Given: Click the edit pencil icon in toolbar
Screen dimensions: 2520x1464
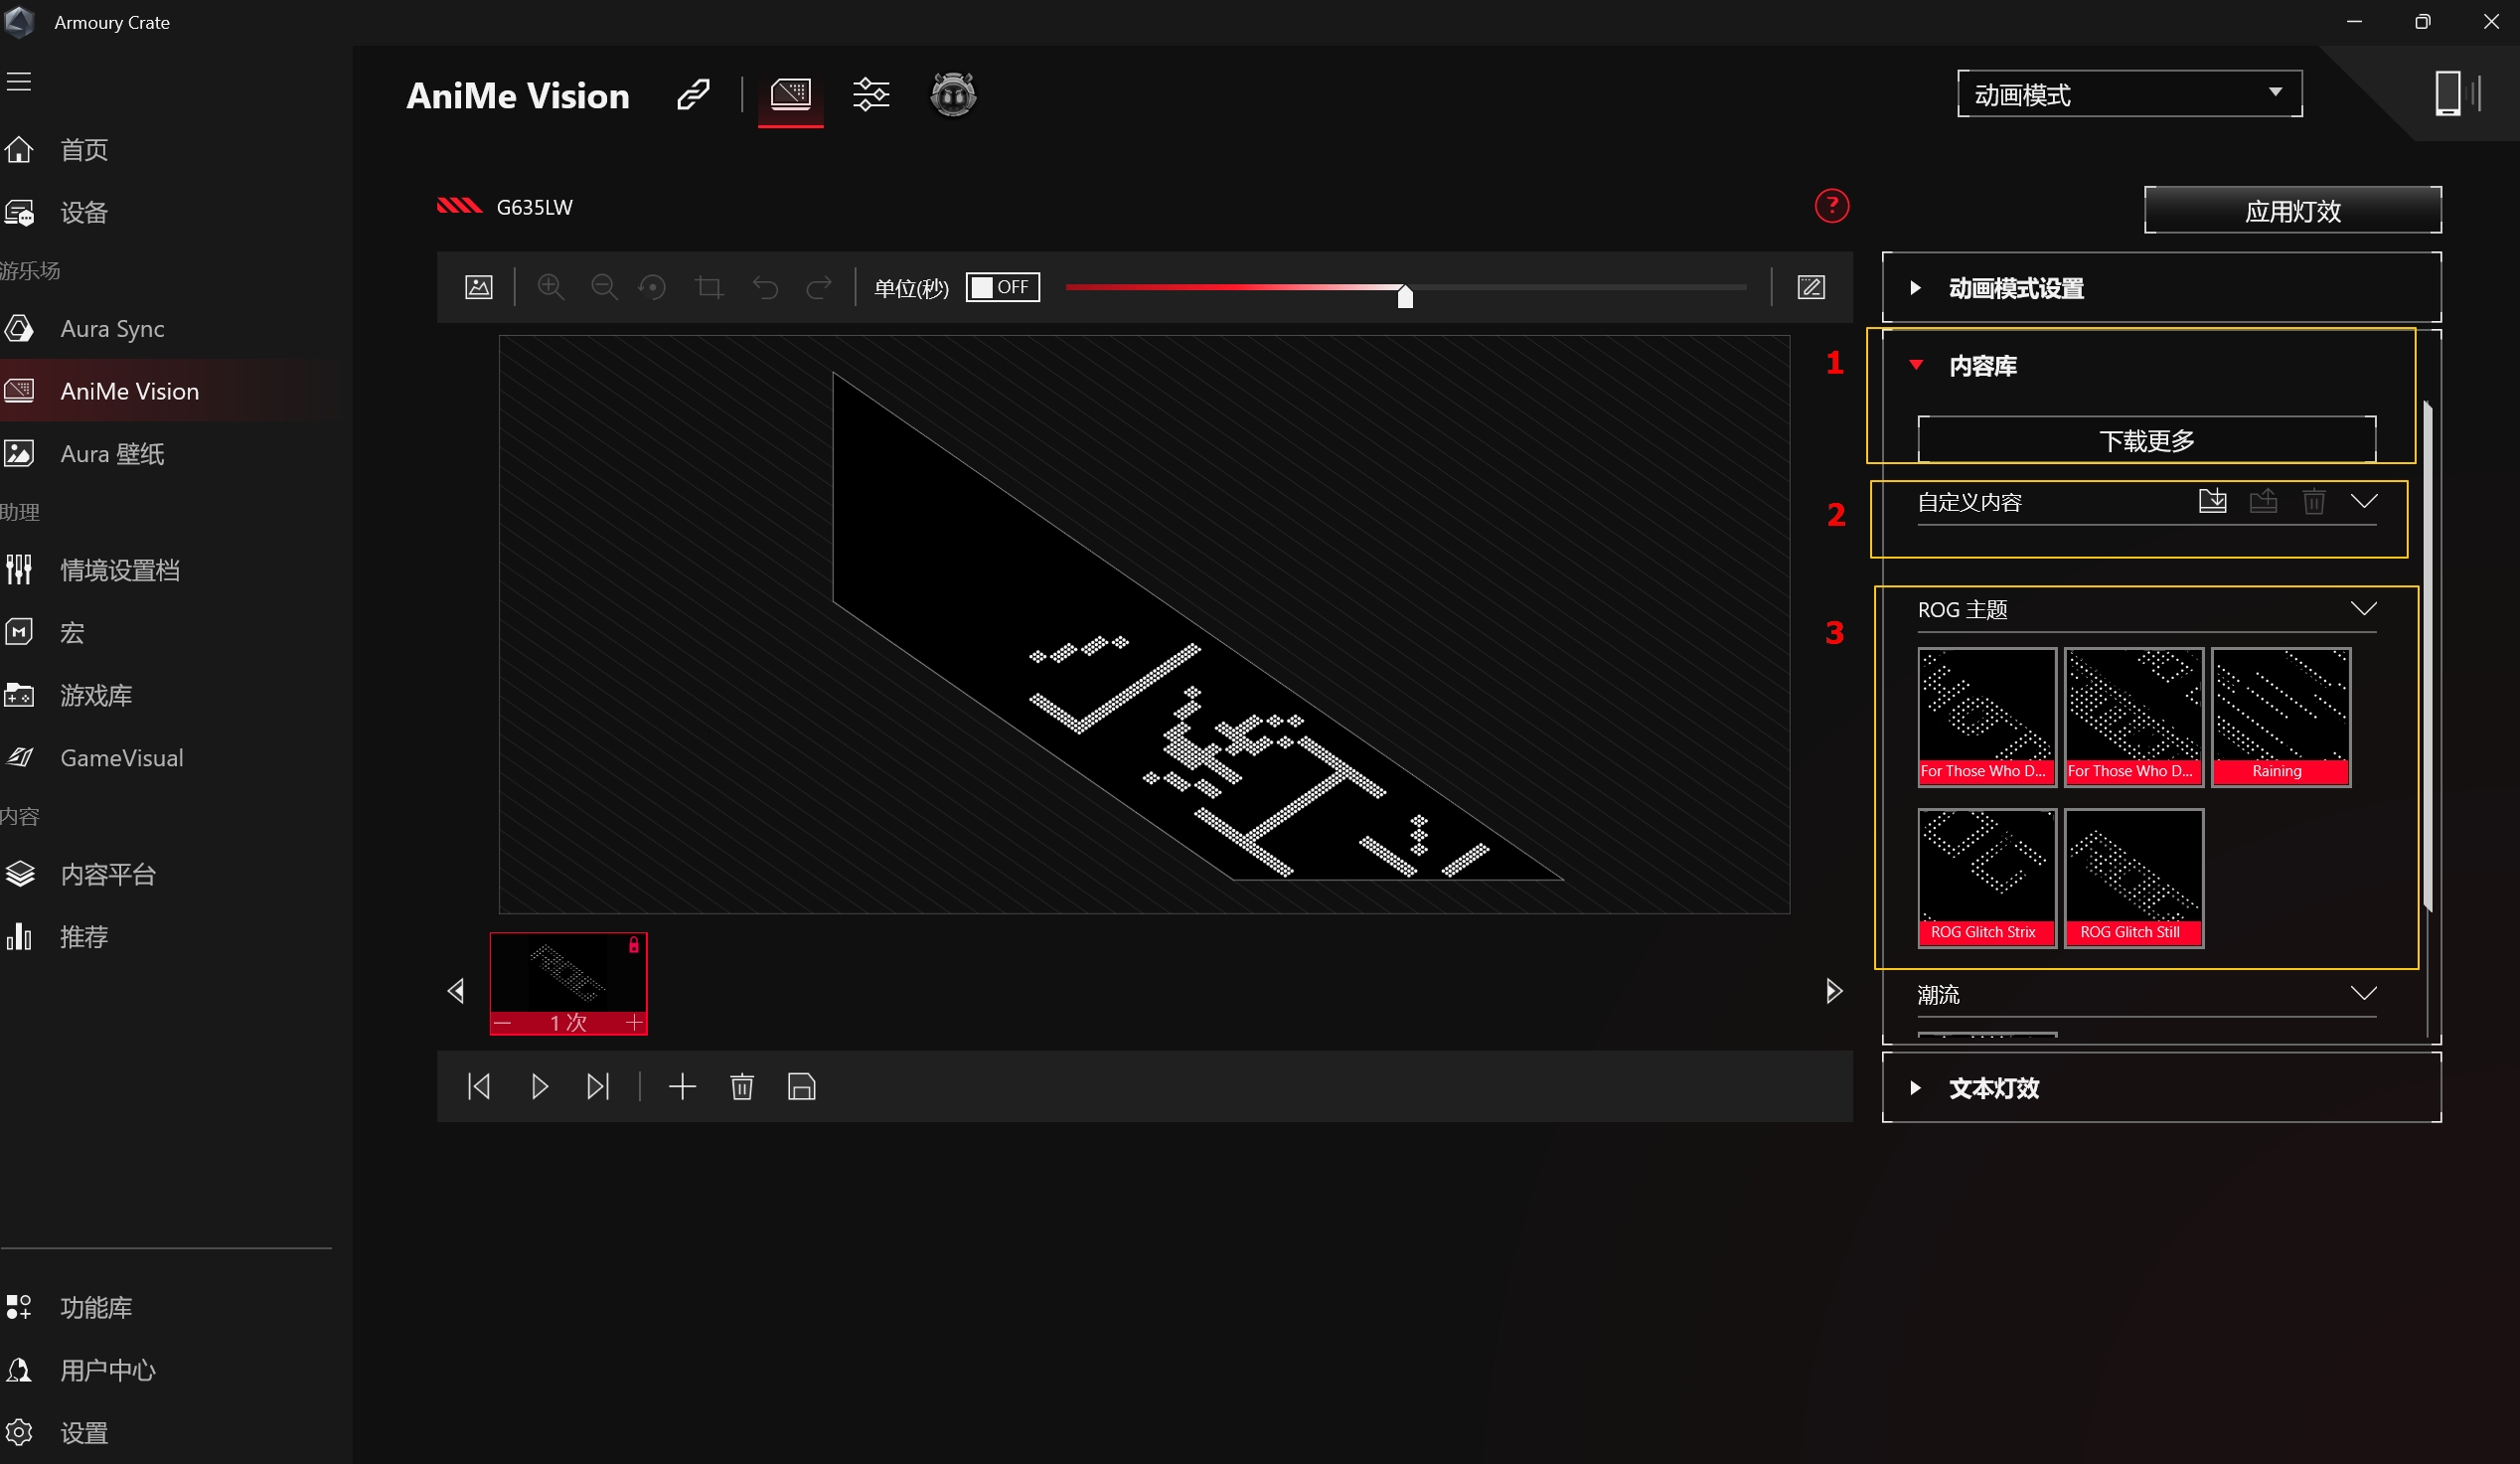Looking at the screenshot, I should [1811, 288].
